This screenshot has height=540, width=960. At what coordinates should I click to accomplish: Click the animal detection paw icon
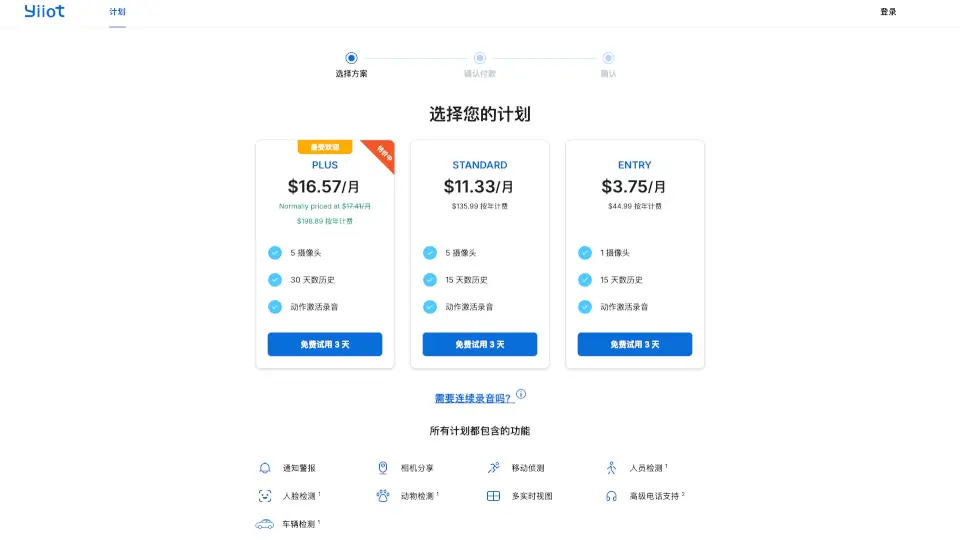pos(382,496)
